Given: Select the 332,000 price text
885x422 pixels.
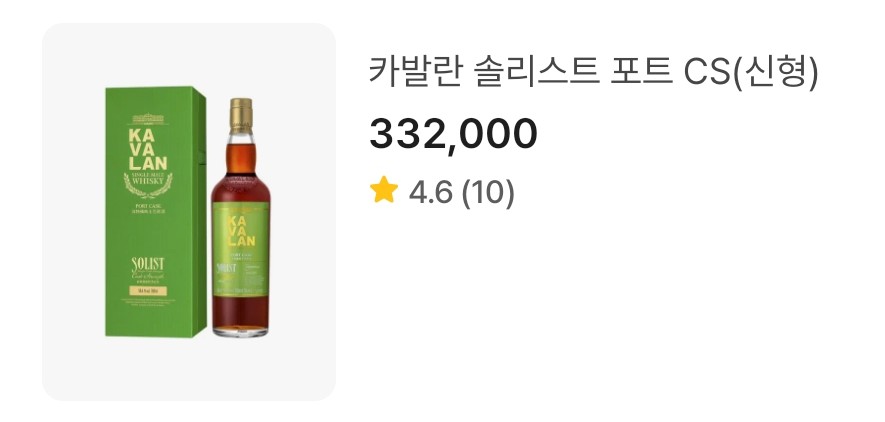Looking at the screenshot, I should click(453, 134).
